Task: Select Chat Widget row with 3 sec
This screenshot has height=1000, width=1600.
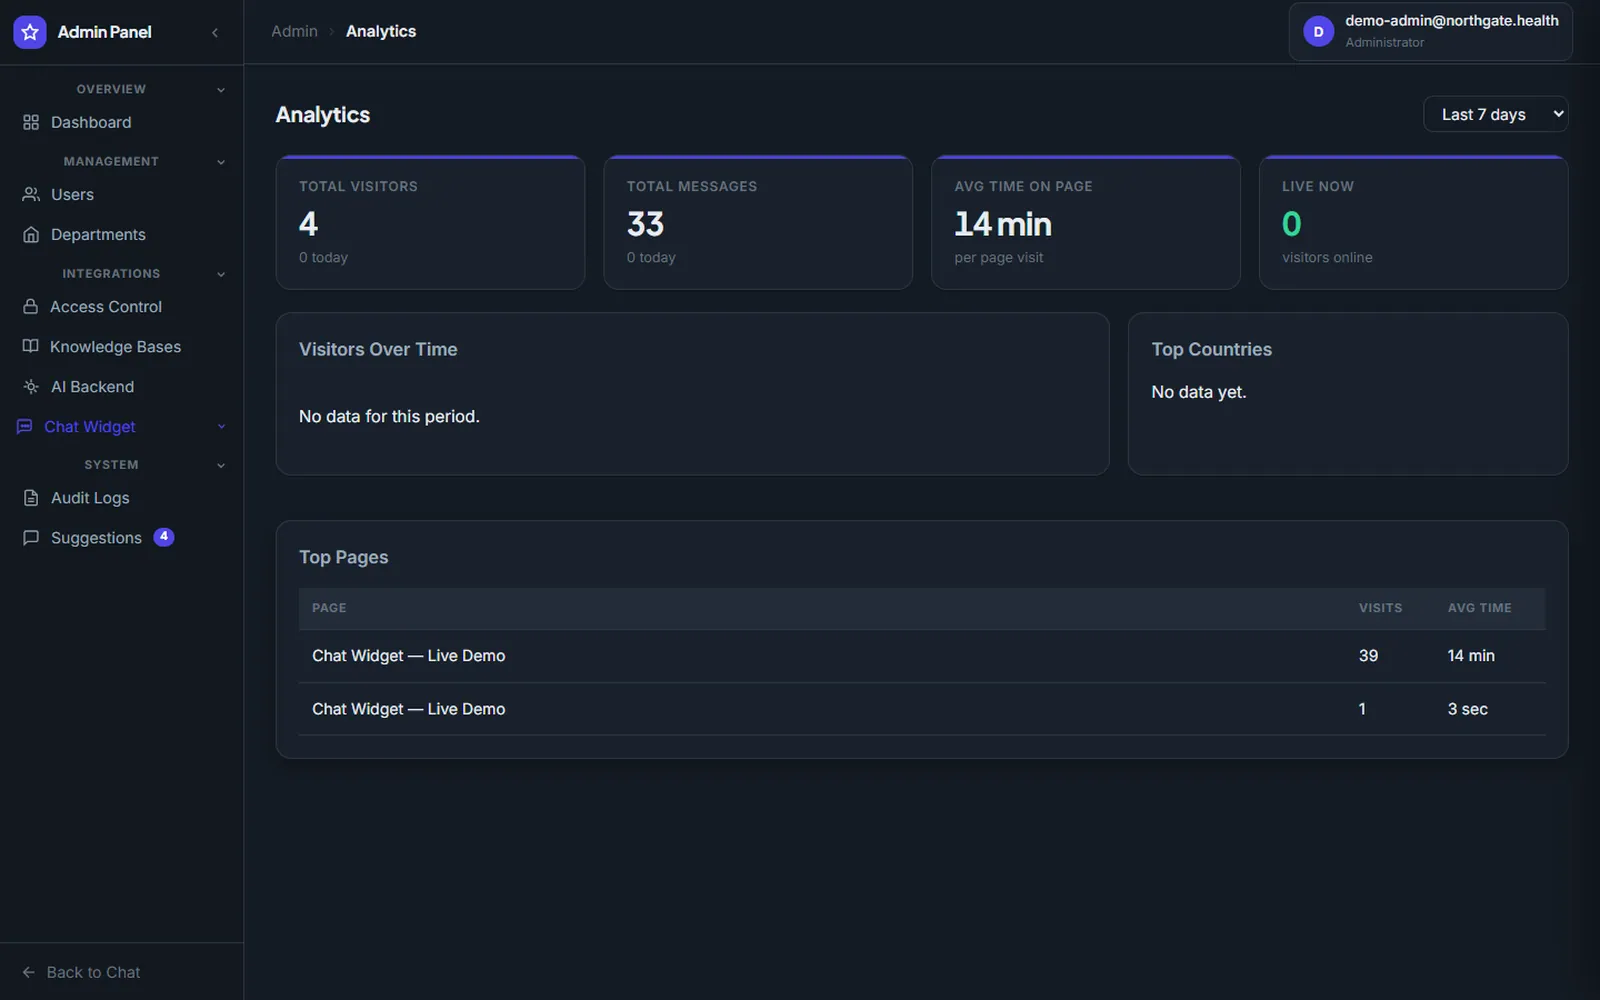Action: pyautogui.click(x=922, y=709)
